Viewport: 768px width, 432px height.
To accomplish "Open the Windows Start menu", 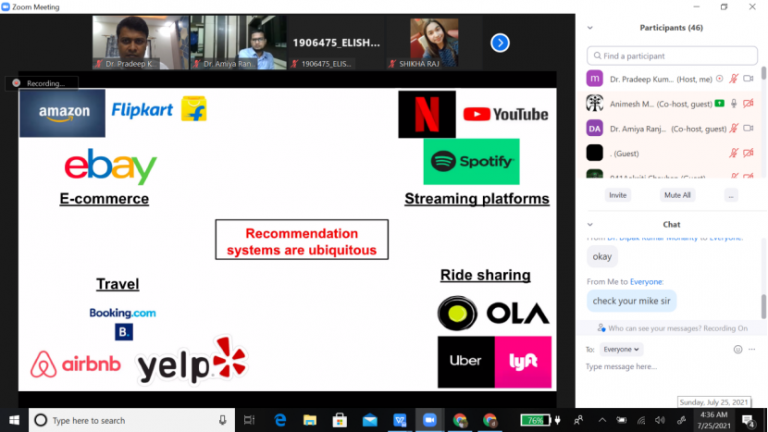I will tap(14, 420).
